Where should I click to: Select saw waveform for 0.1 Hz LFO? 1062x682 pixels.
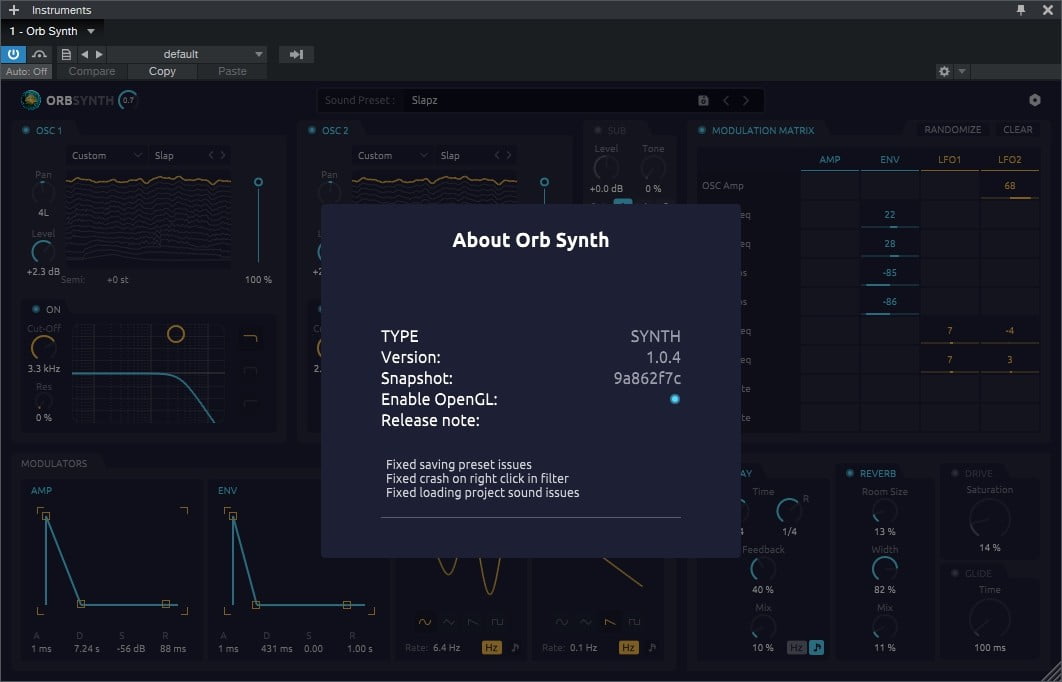pos(610,622)
